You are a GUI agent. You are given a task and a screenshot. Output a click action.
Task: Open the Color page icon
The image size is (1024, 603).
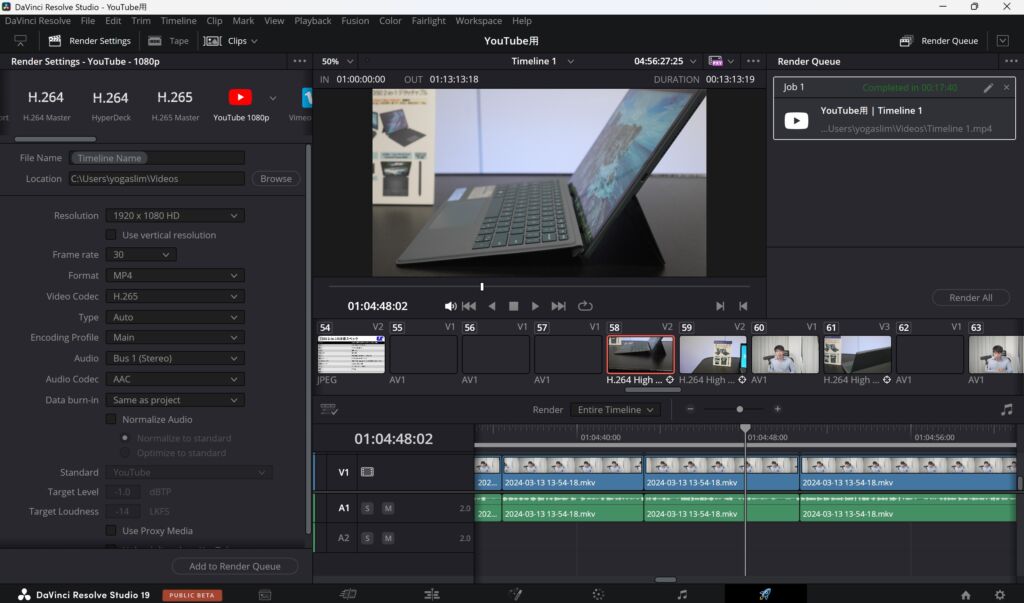(598, 594)
